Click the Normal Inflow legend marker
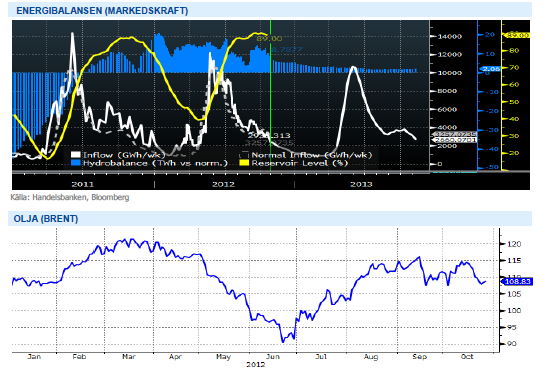548x382 pixels. 244,155
